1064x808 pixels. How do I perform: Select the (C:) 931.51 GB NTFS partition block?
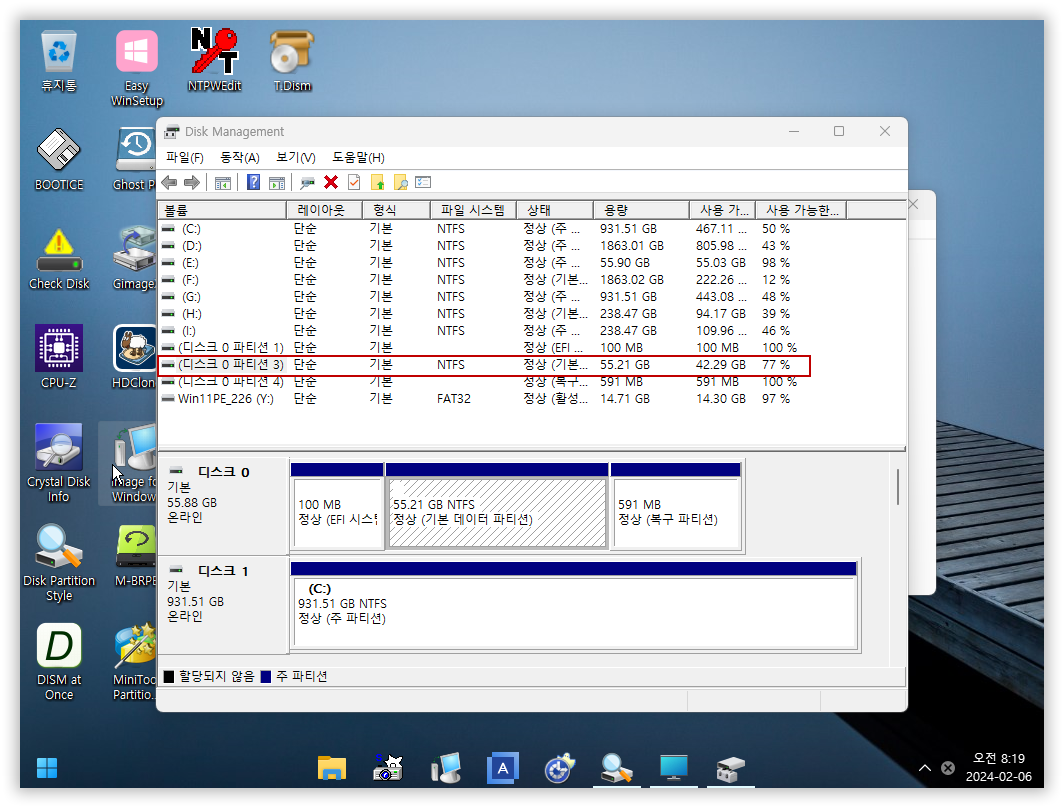[573, 605]
